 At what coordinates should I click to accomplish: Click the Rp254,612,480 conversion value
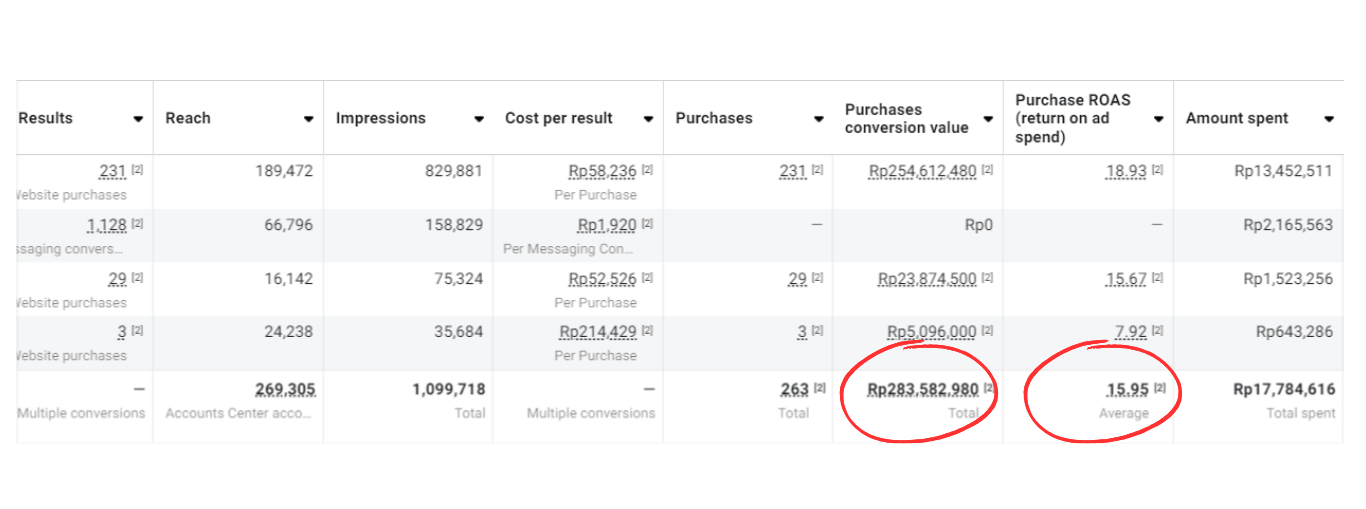coord(922,171)
